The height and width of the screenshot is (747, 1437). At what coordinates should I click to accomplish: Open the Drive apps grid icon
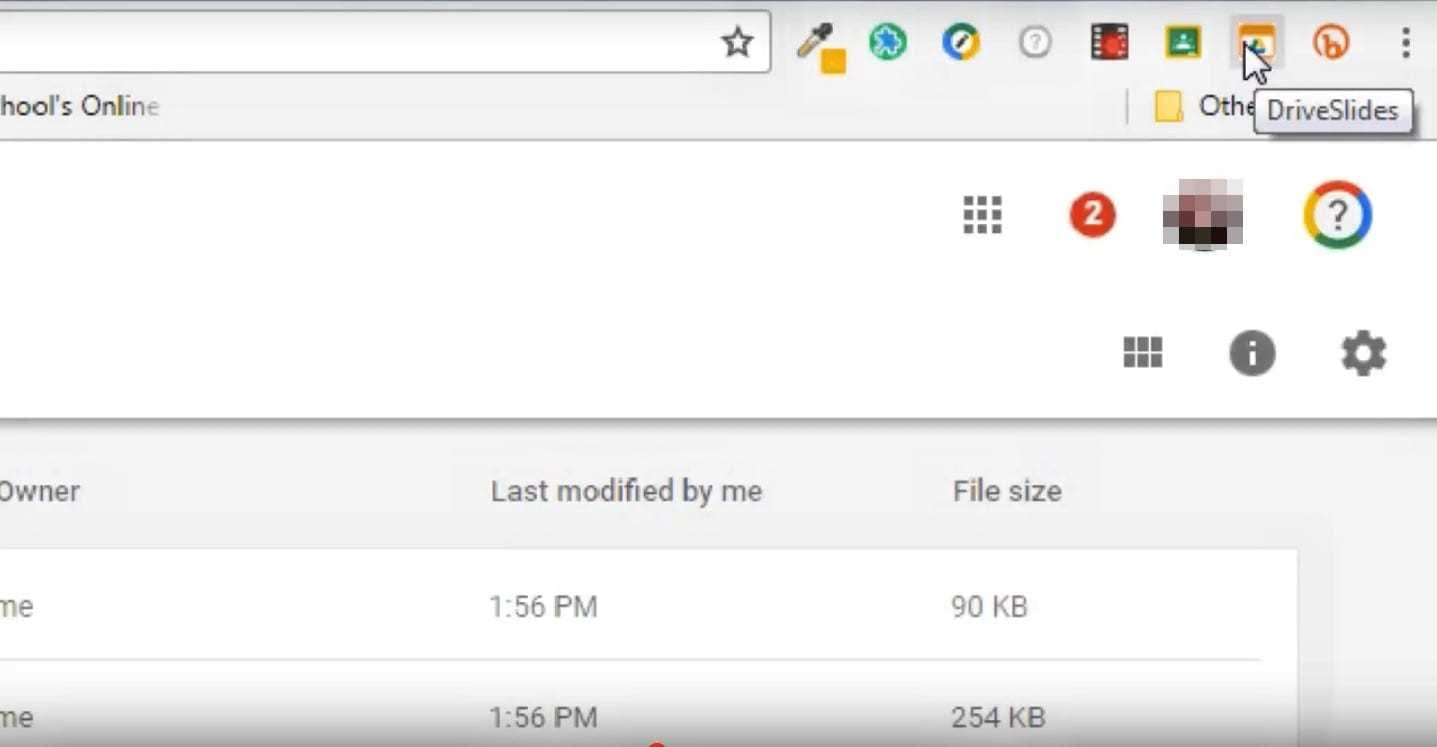coord(1141,352)
